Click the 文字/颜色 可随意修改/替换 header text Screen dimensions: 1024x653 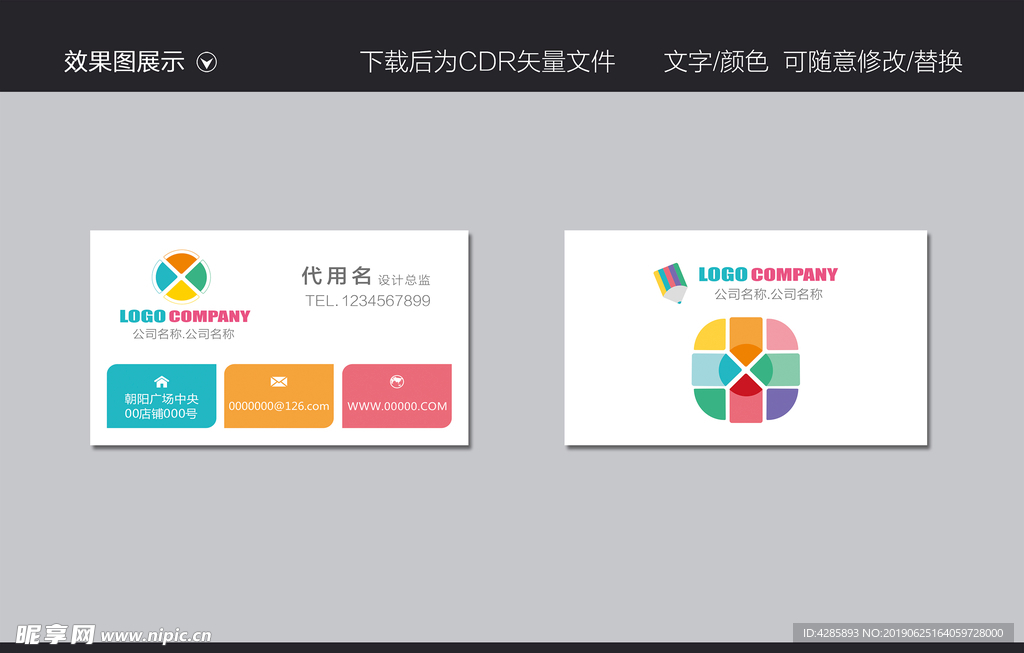click(813, 62)
